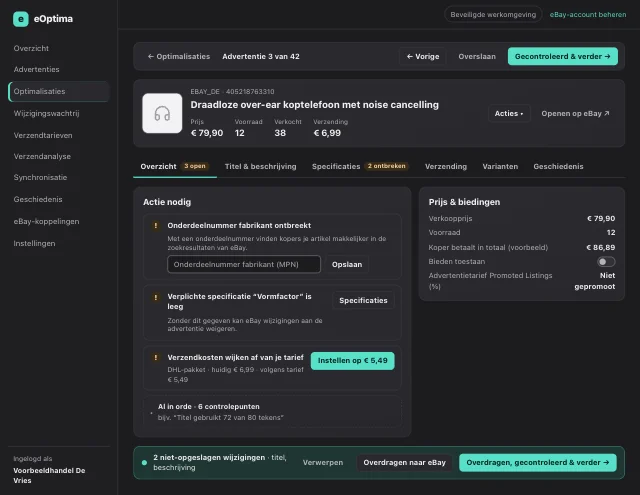
Task: Click the listing ID 405218763310
Action: click(250, 91)
